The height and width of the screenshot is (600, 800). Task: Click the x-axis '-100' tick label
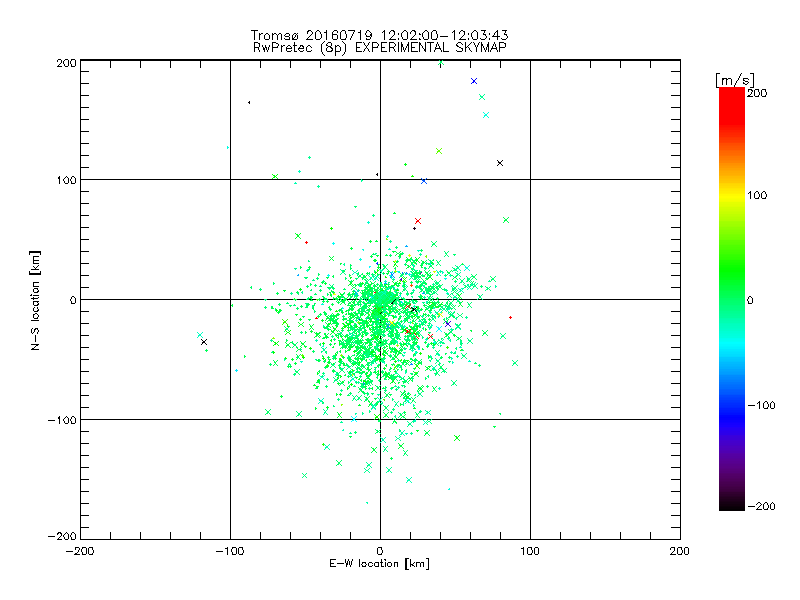point(230,551)
